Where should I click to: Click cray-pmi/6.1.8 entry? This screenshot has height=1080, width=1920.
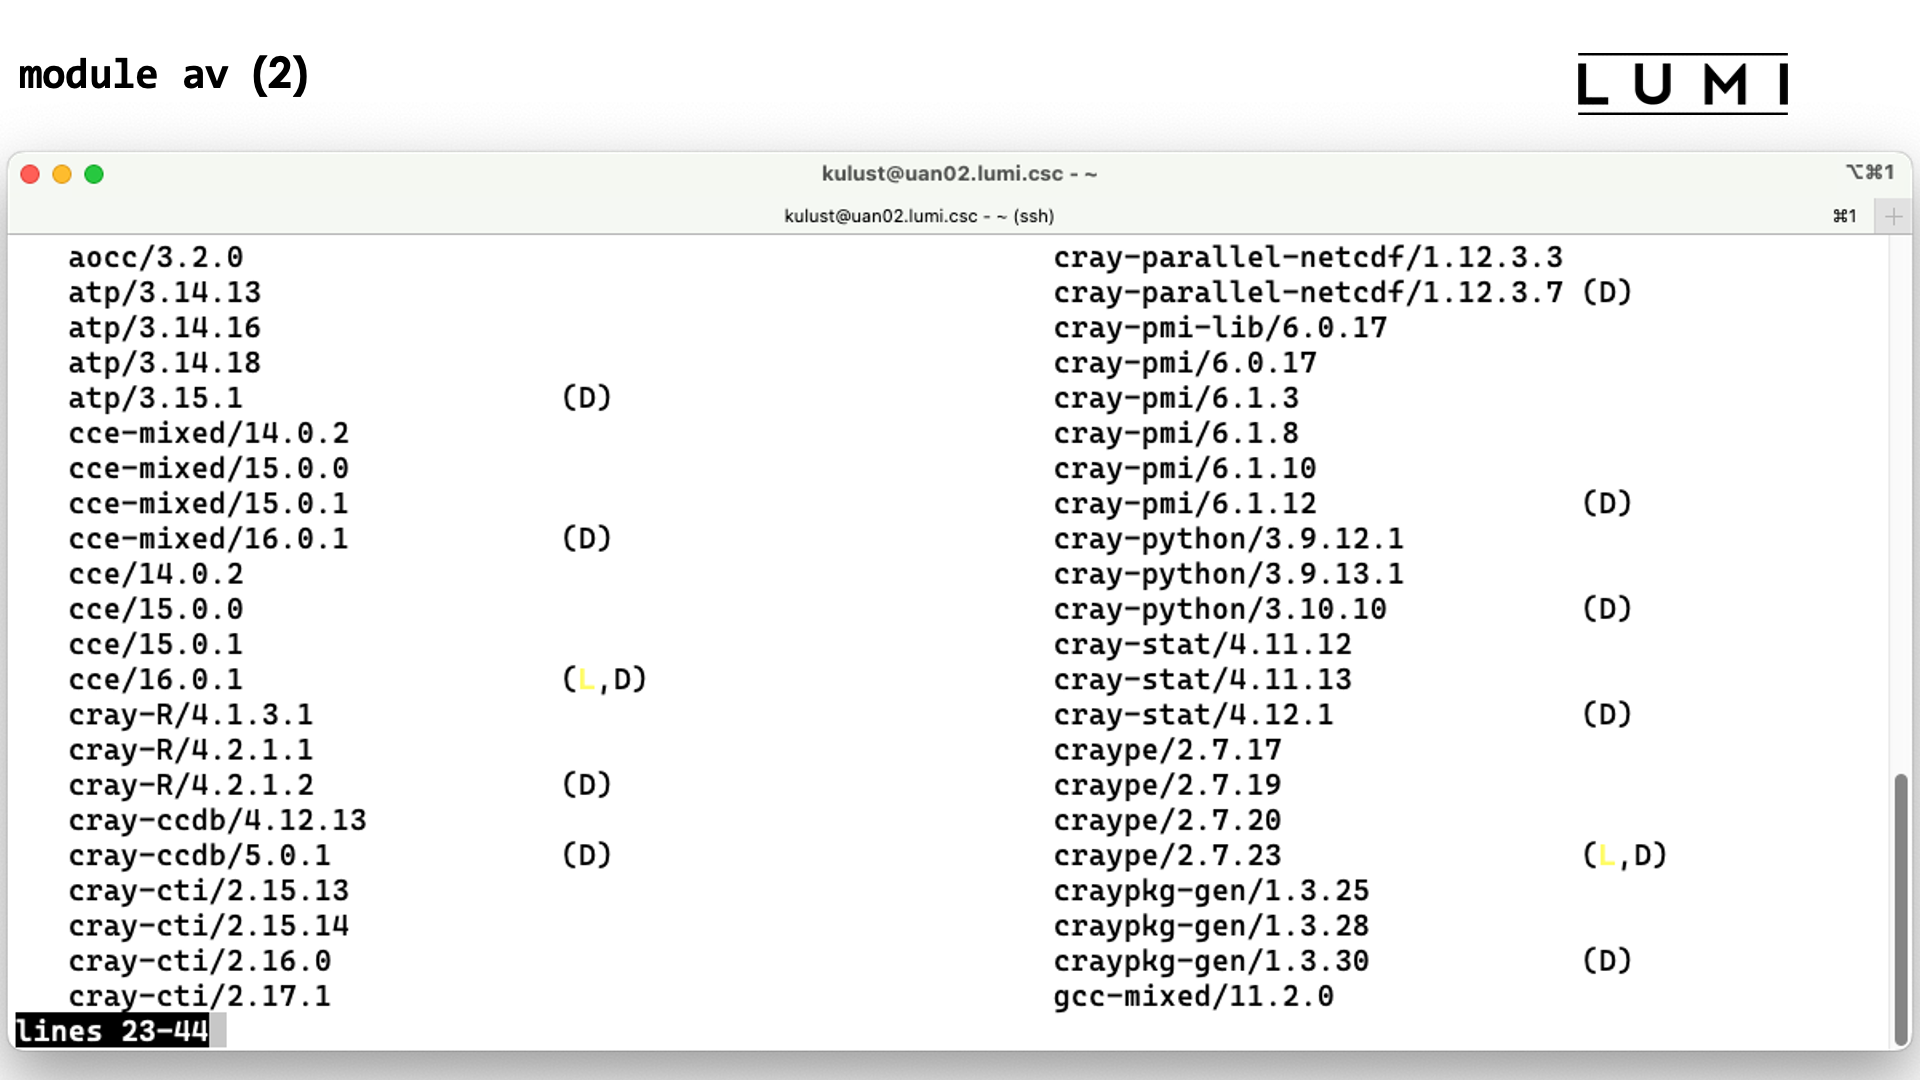(1176, 433)
